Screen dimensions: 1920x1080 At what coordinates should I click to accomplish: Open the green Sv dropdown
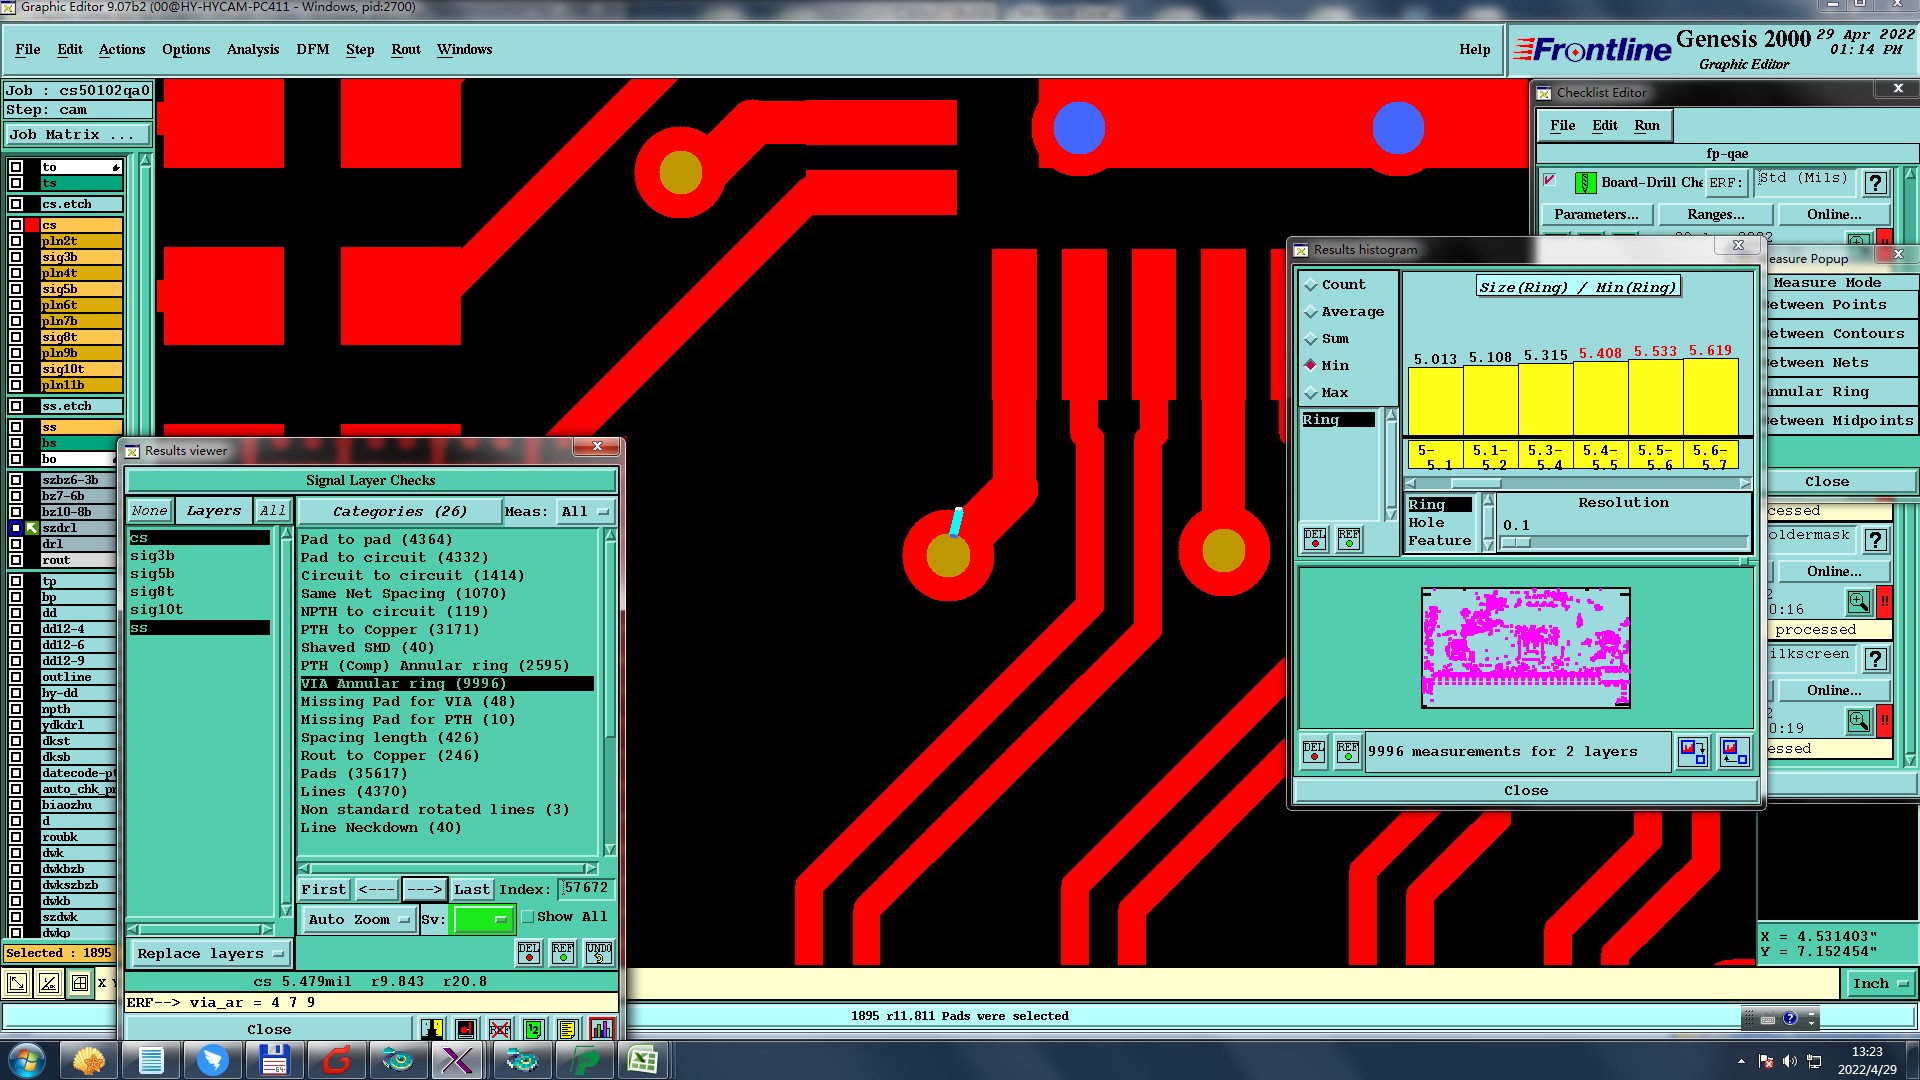point(483,919)
